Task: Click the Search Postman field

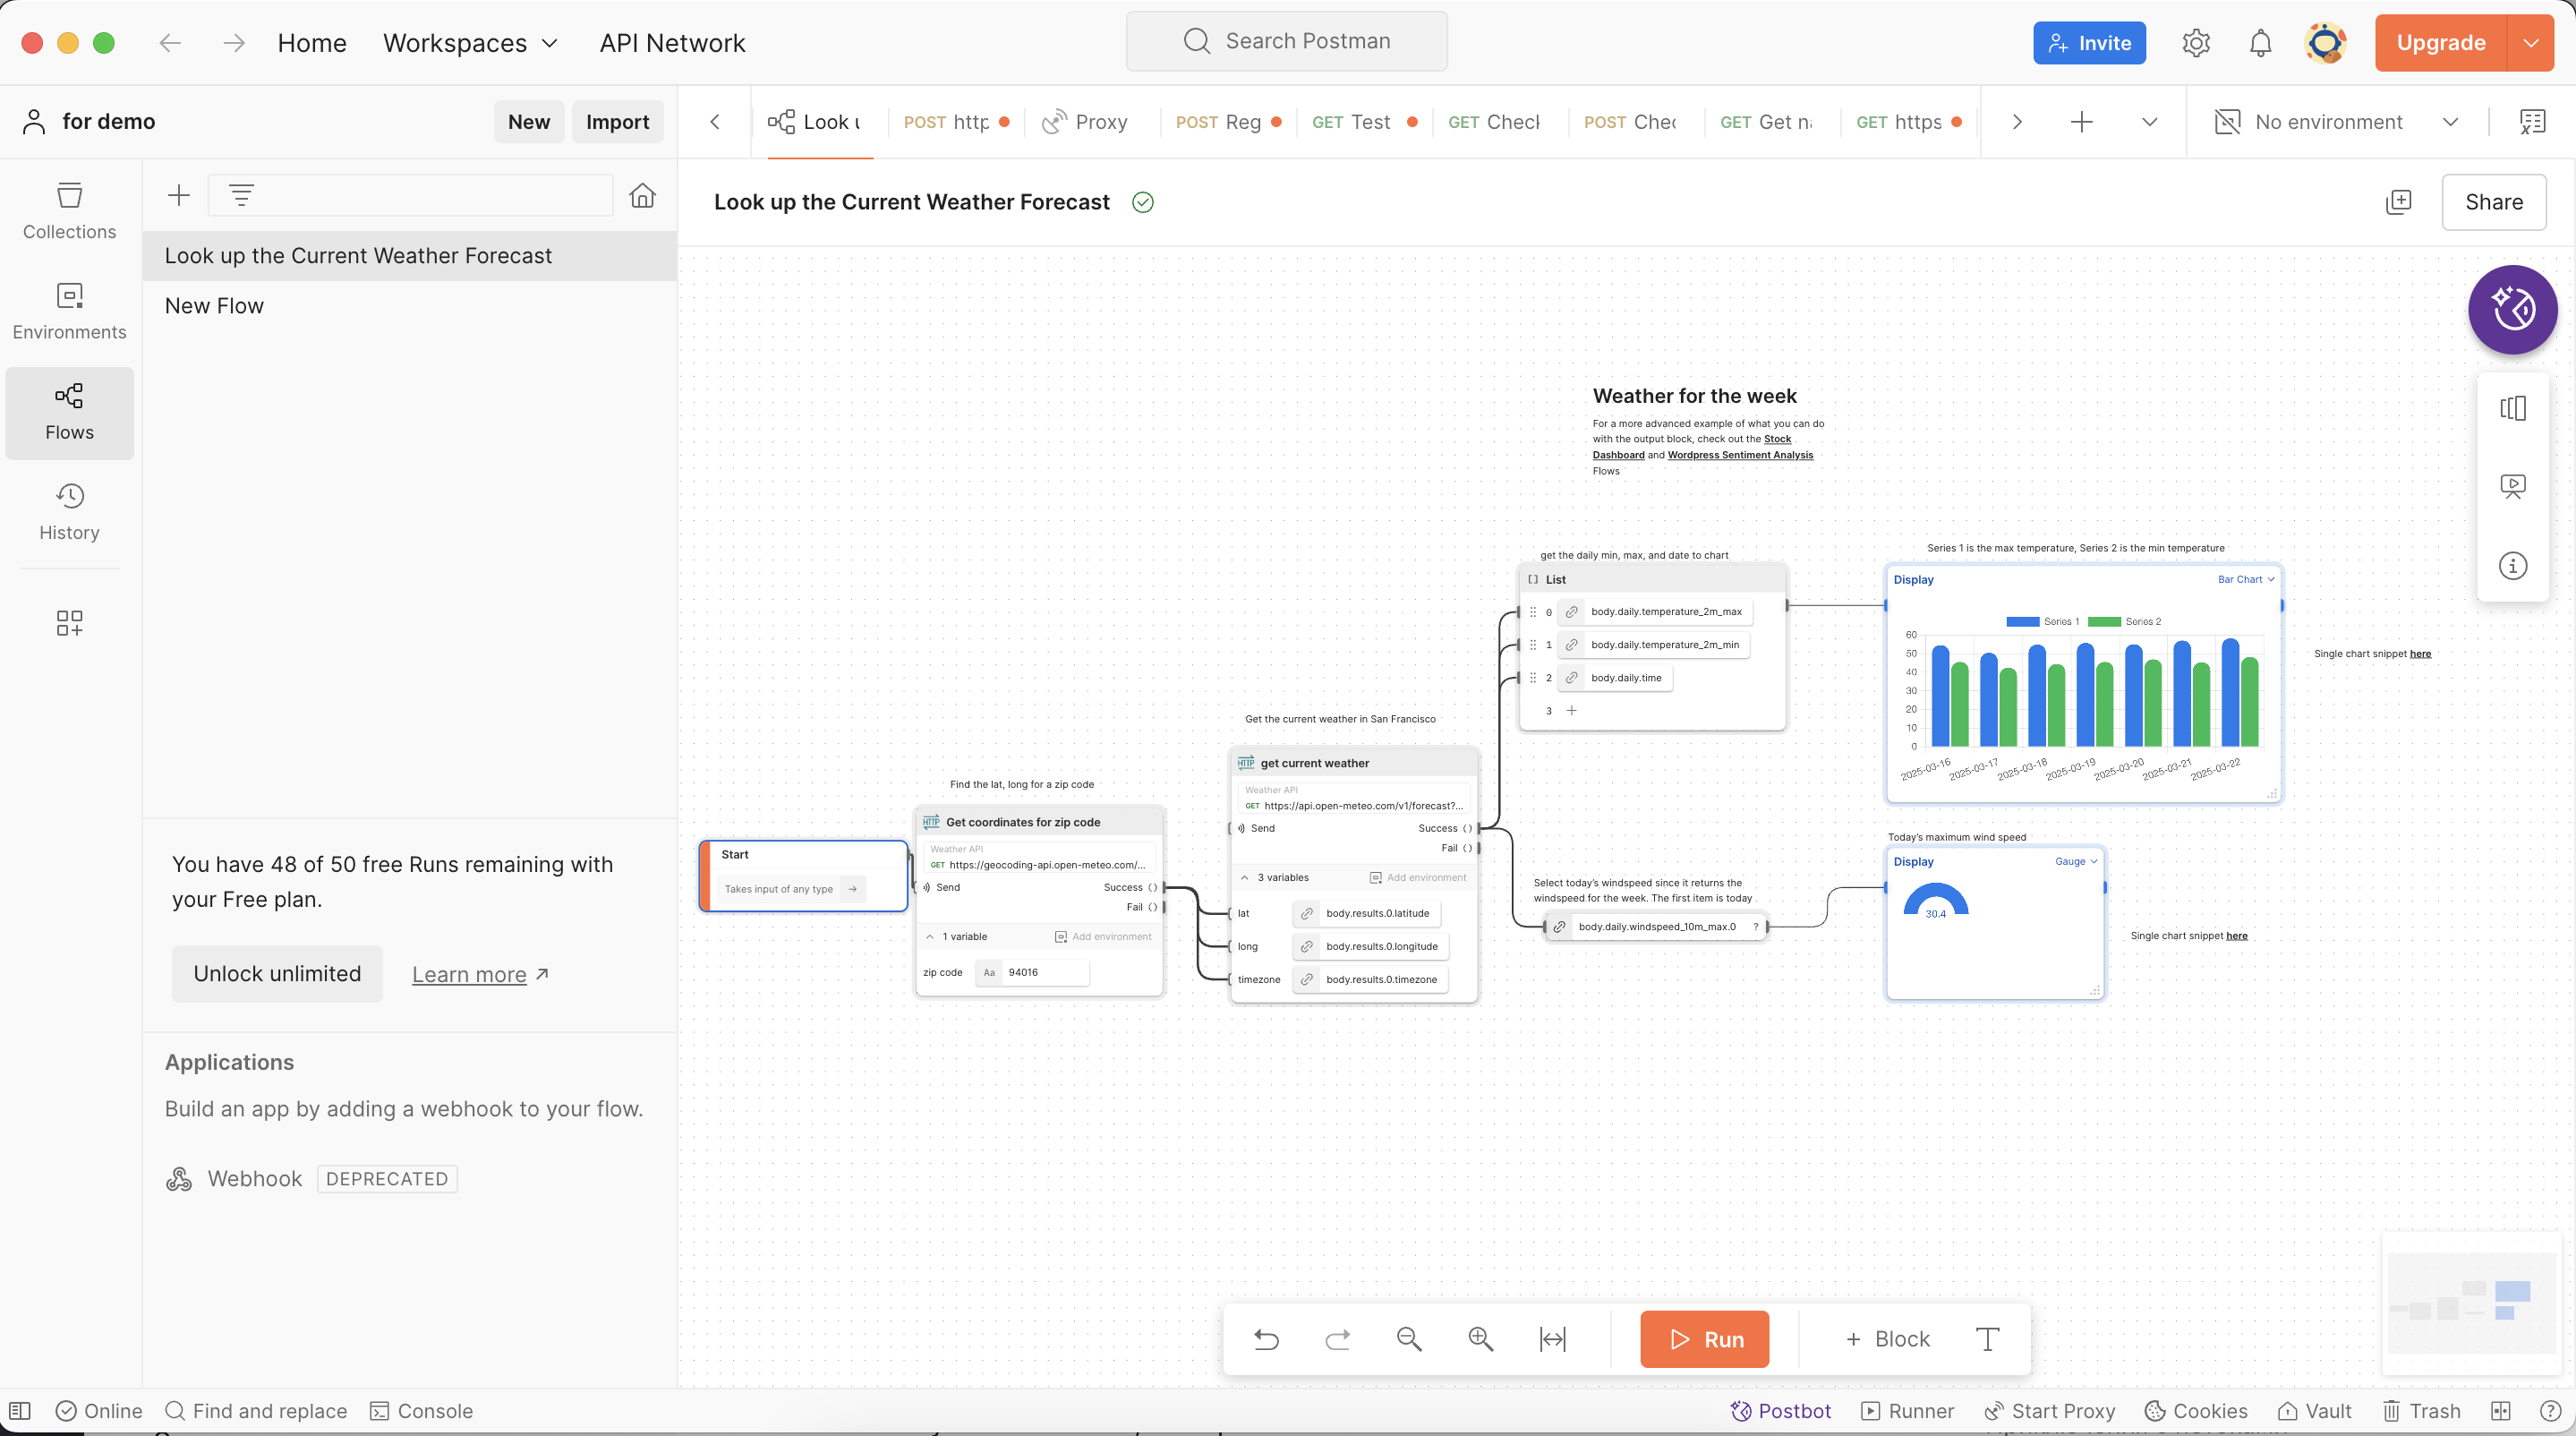Action: pyautogui.click(x=1287, y=41)
